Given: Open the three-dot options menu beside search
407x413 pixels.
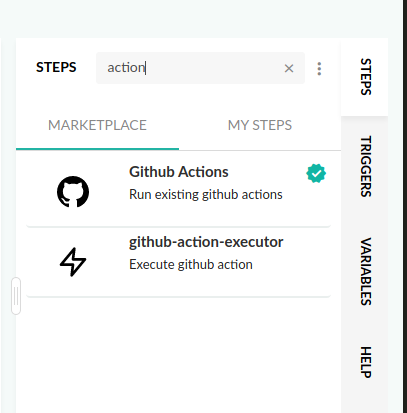Looking at the screenshot, I should 319,69.
